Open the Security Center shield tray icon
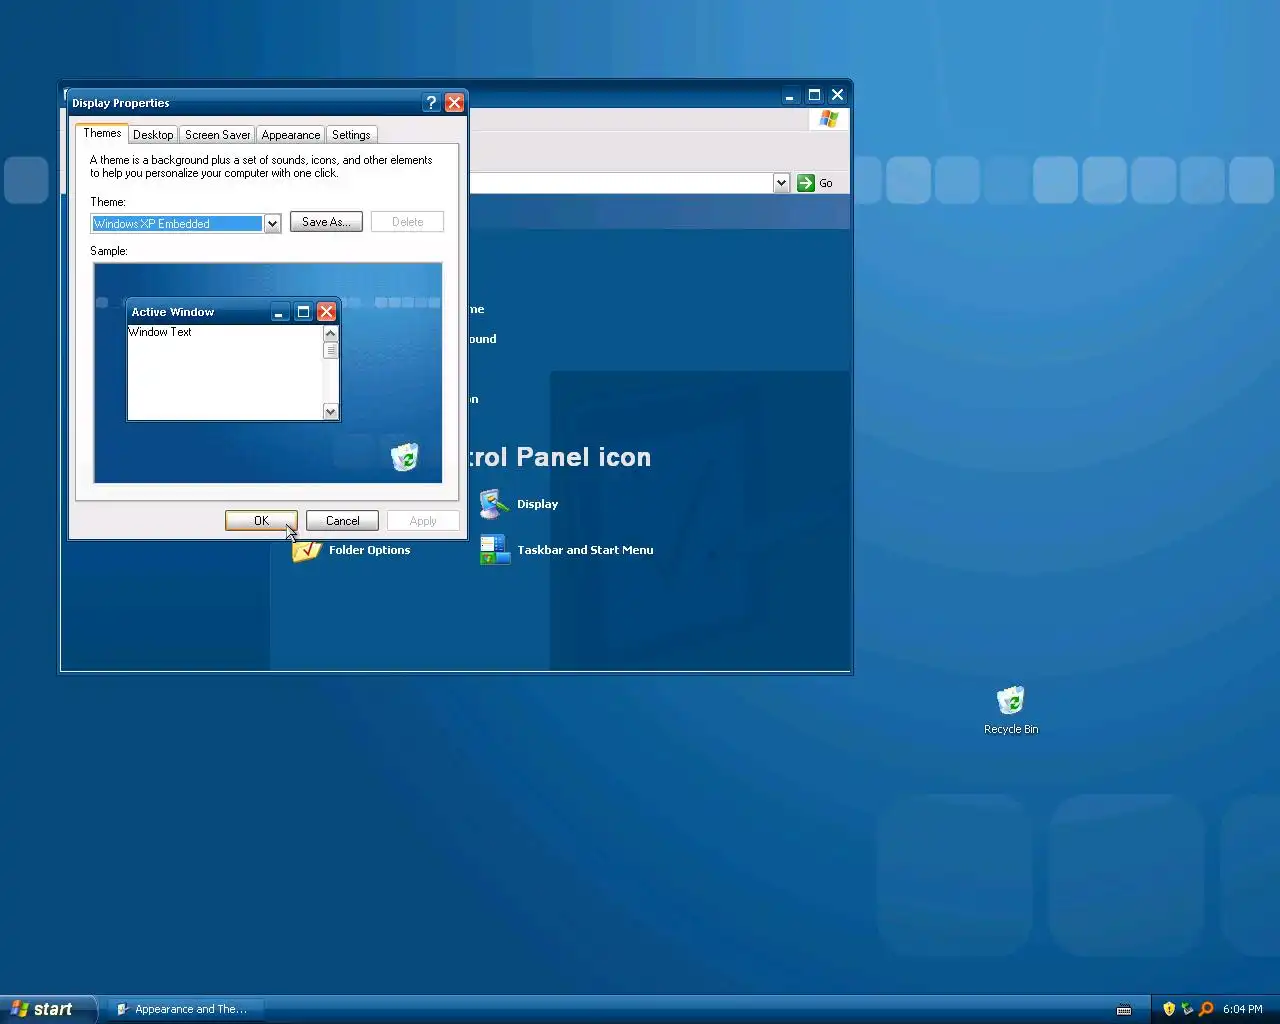 coord(1169,1009)
